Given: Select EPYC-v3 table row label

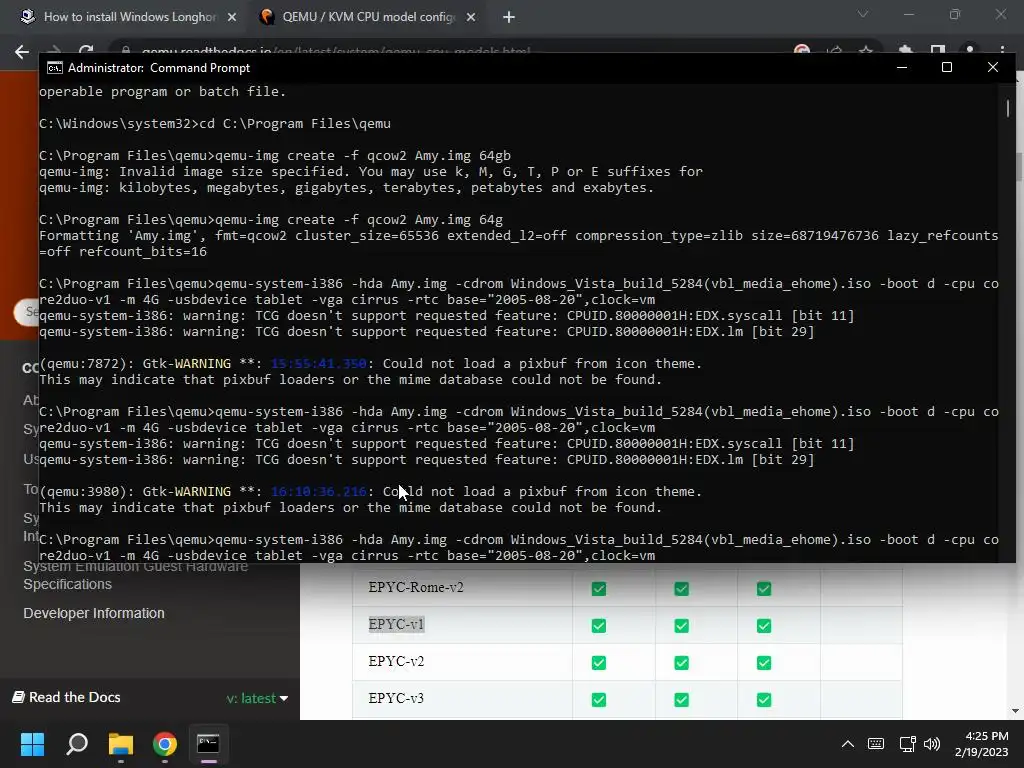Looking at the screenshot, I should click(396, 698).
